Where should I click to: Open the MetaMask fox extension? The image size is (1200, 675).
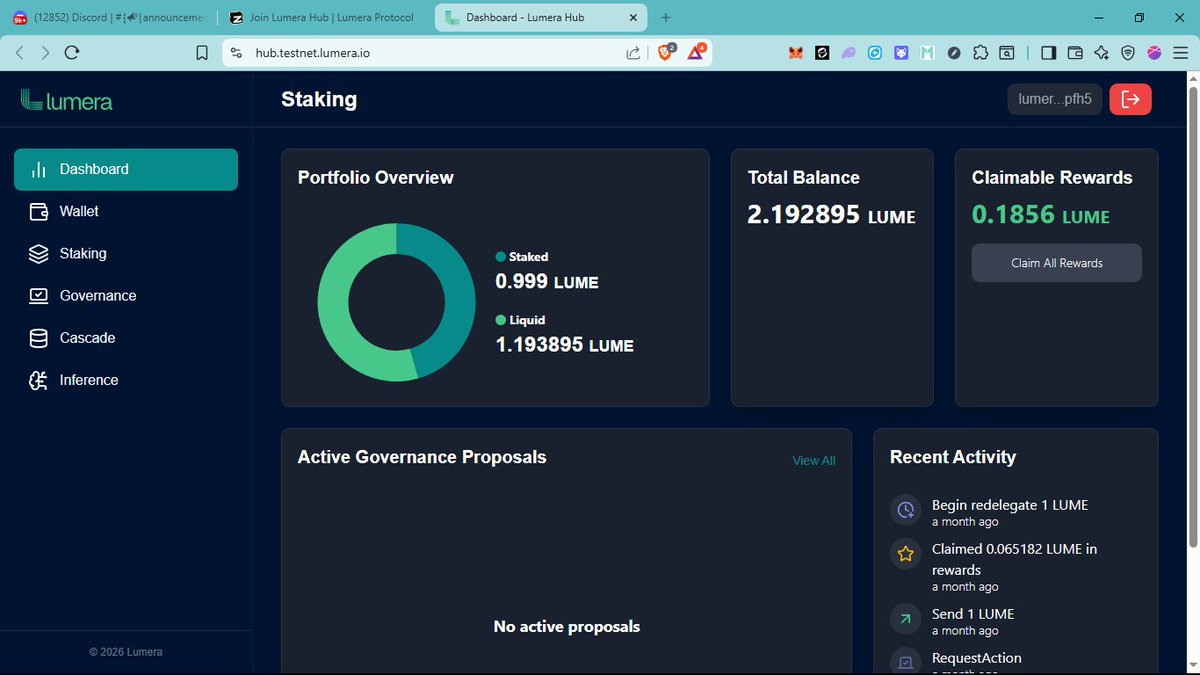[x=795, y=53]
